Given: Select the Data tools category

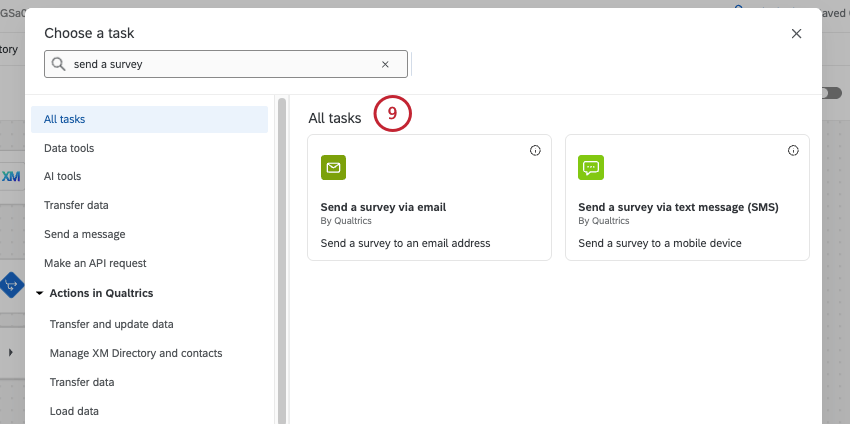Looking at the screenshot, I should (69, 148).
